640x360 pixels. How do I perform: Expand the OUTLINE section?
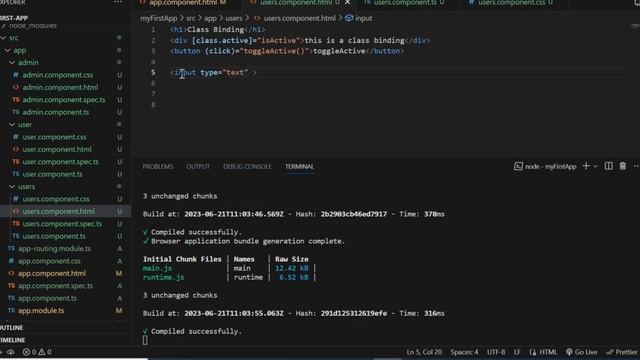pos(11,328)
